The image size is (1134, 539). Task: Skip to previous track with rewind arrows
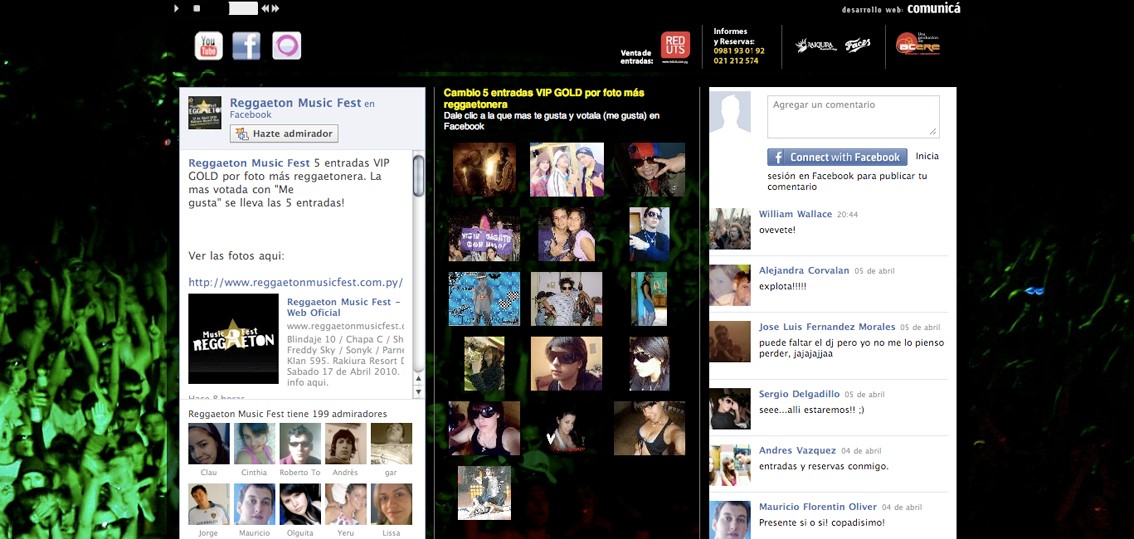(265, 9)
